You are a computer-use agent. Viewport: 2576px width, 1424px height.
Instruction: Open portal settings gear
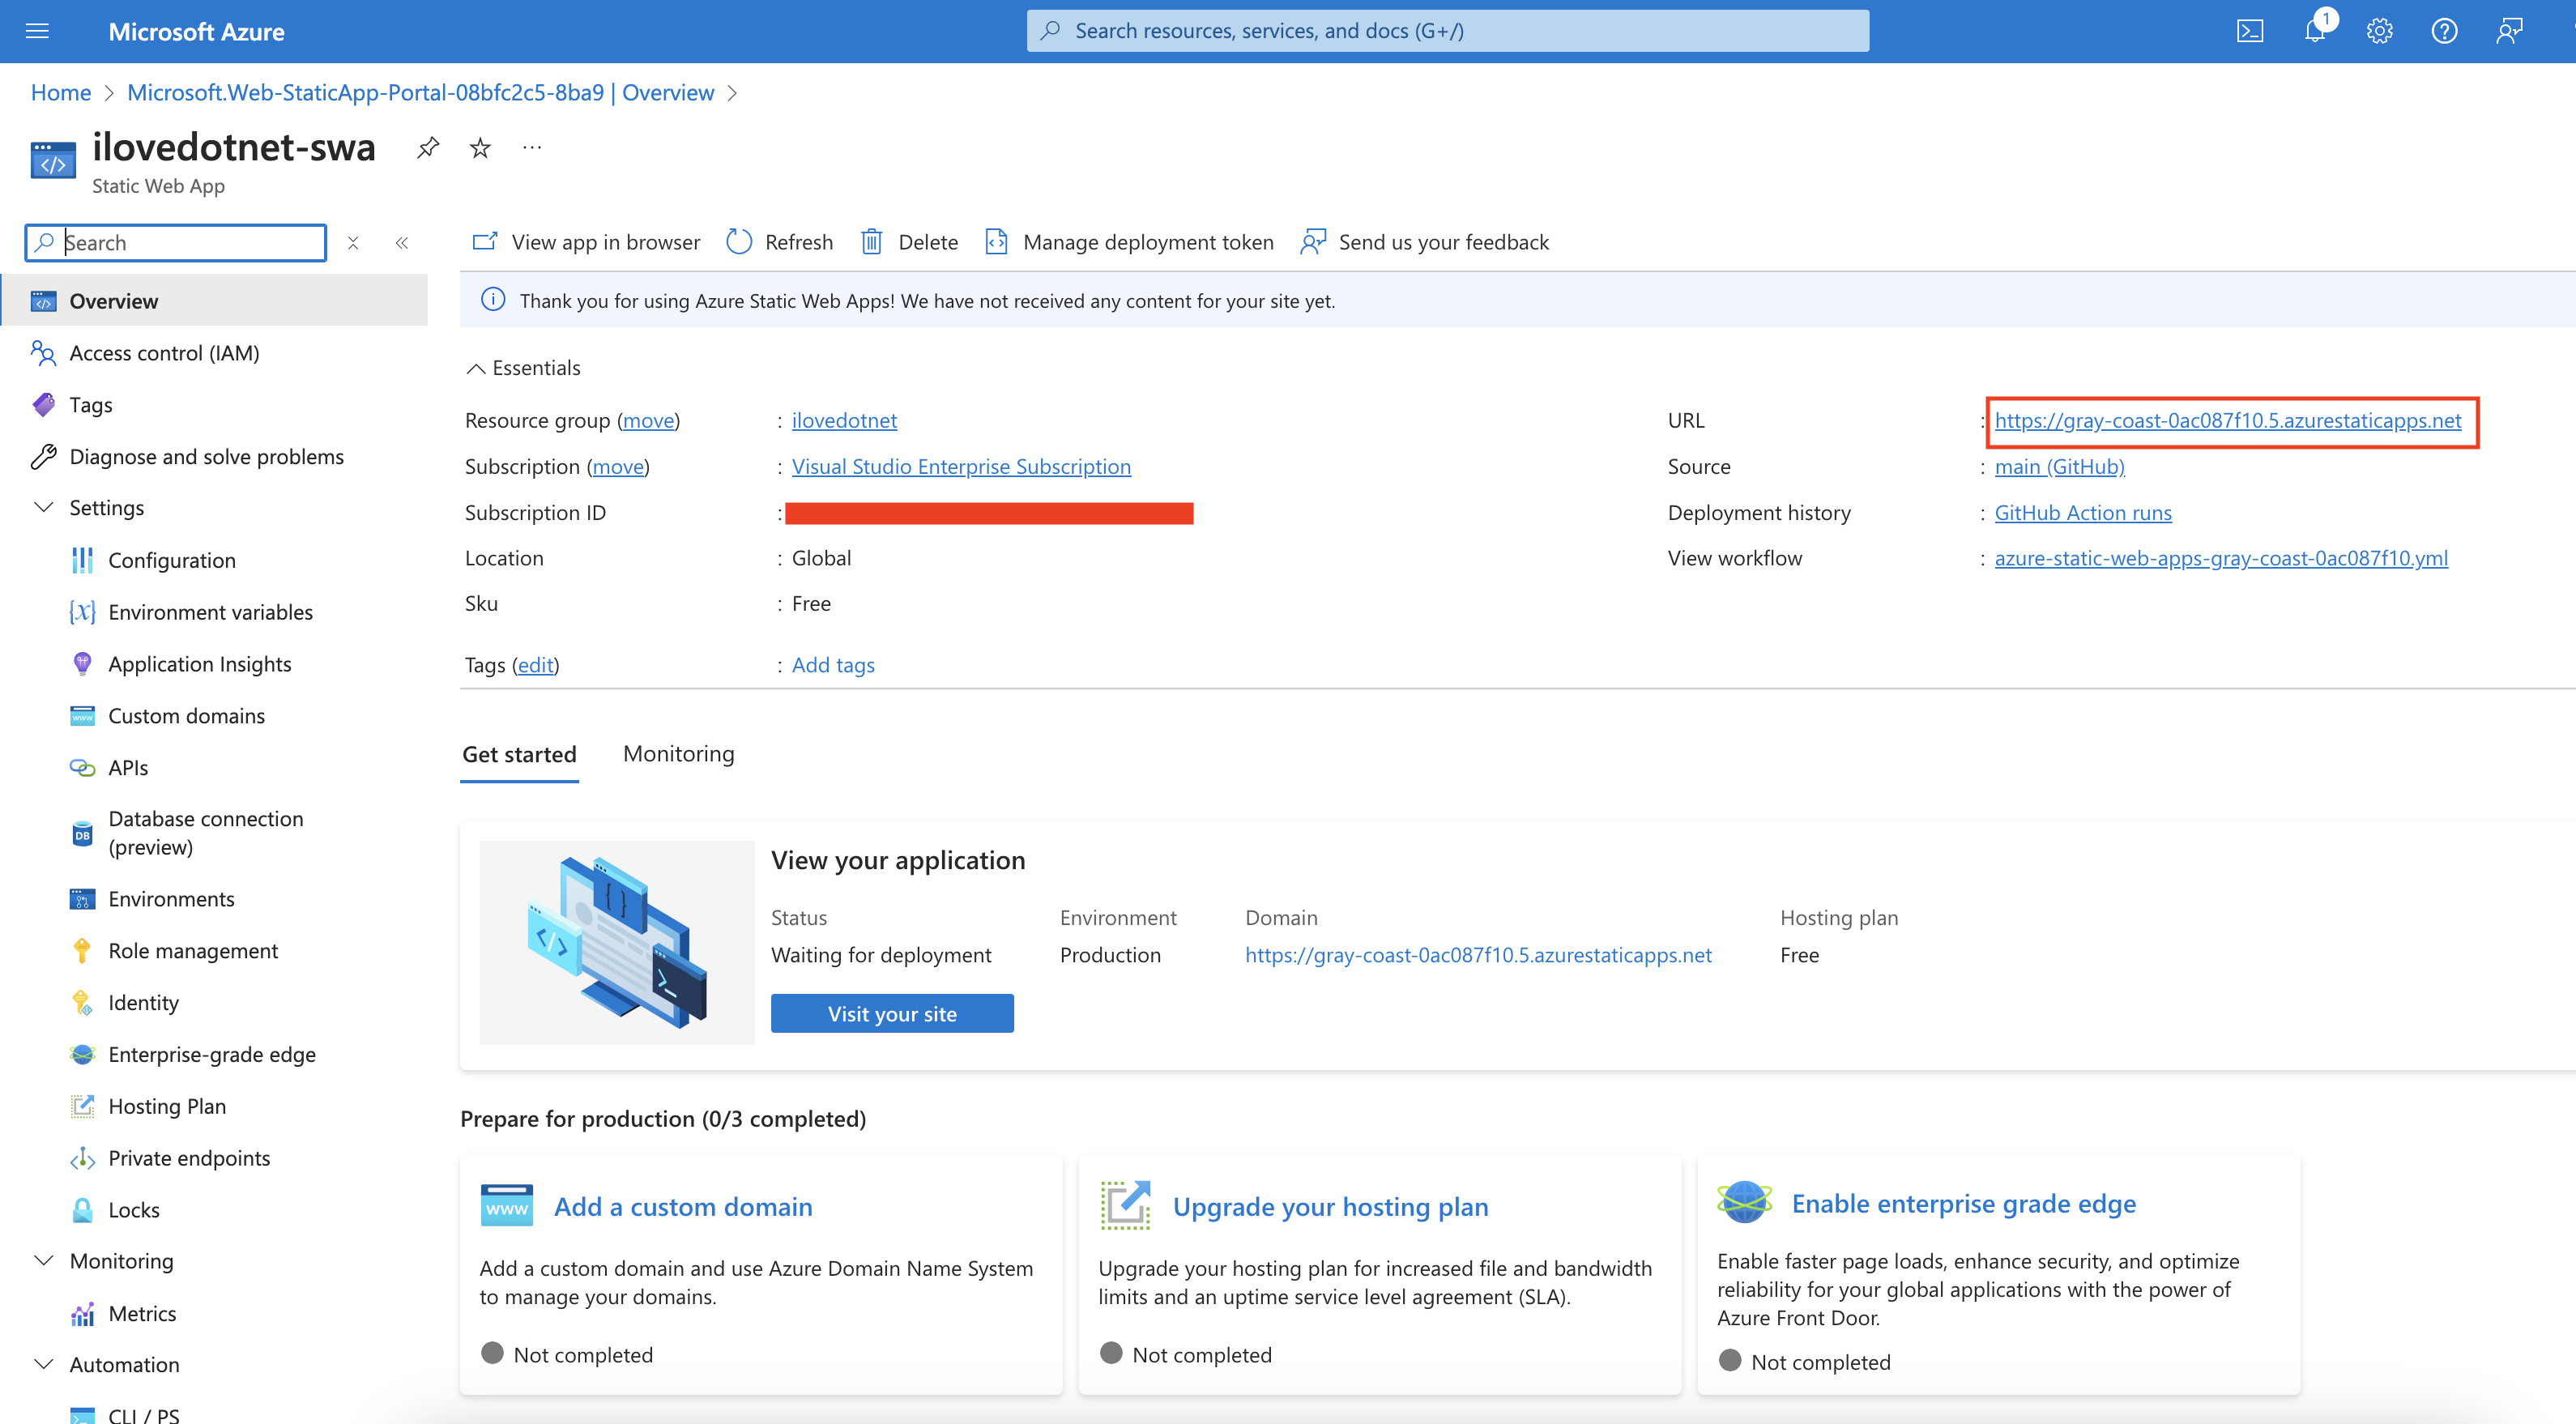pyautogui.click(x=2379, y=31)
